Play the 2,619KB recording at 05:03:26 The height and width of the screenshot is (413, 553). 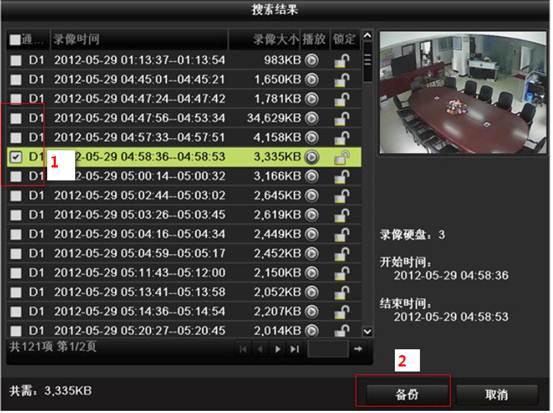[313, 215]
